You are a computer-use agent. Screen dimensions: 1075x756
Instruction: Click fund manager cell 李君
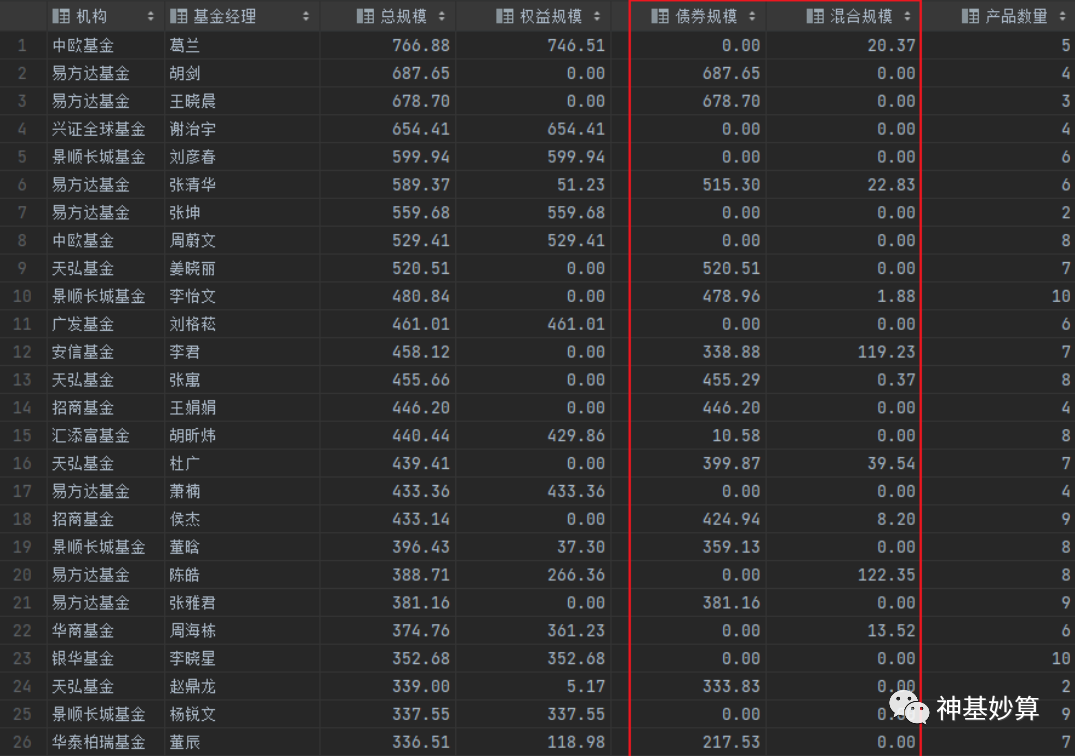[x=185, y=352]
